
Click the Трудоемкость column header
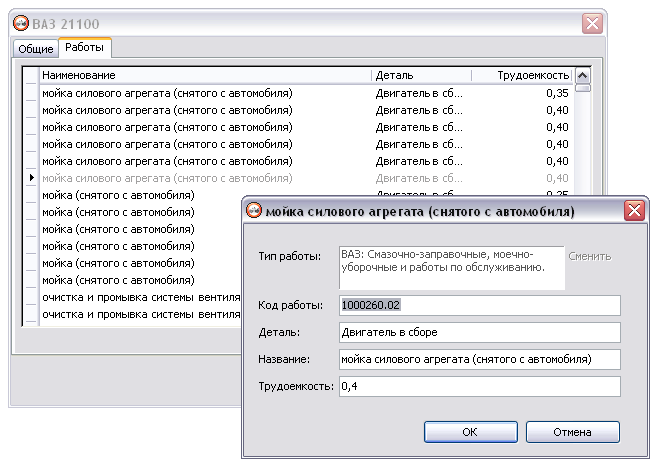pos(522,75)
